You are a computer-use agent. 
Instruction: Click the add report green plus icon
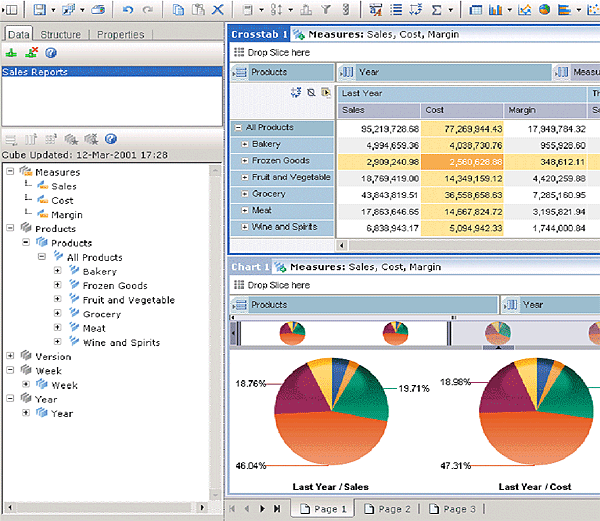(x=11, y=52)
